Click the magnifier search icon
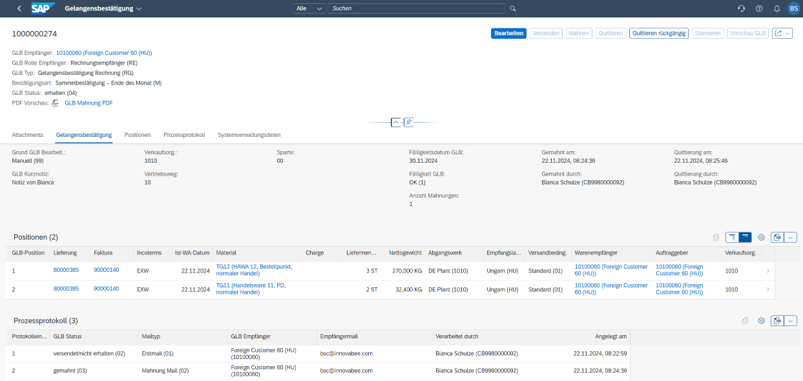Screen dimensions: 803x381 click(x=513, y=9)
